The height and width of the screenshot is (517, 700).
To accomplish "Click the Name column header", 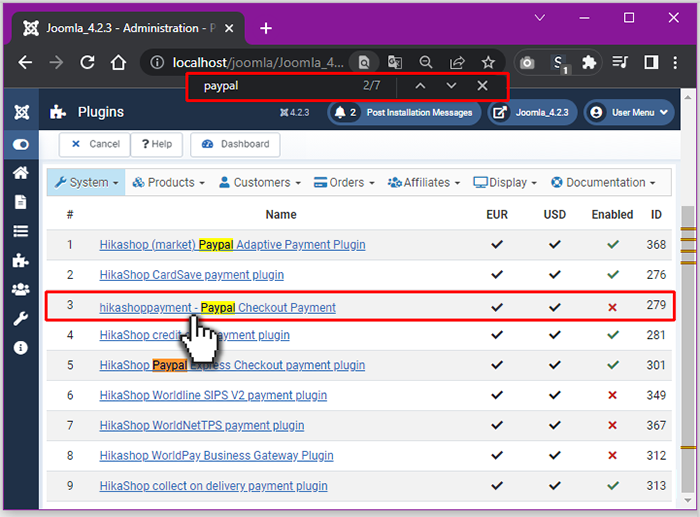I will tap(281, 215).
